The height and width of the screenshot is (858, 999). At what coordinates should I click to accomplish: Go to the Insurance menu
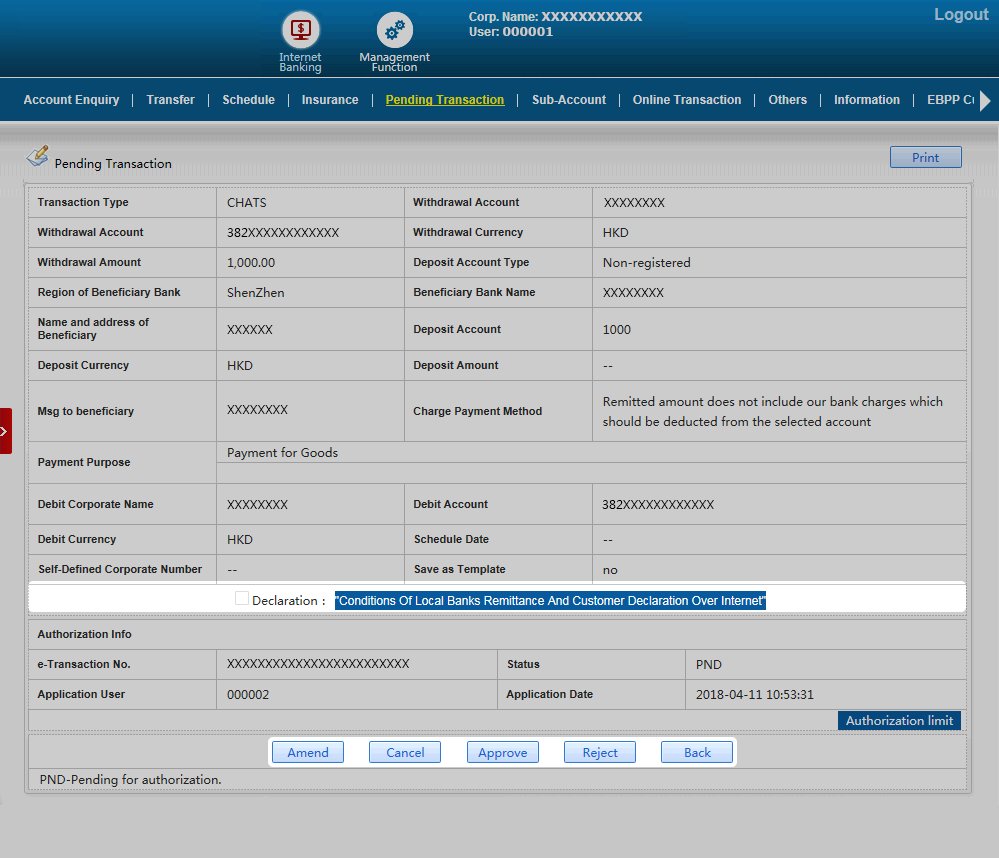[x=330, y=100]
